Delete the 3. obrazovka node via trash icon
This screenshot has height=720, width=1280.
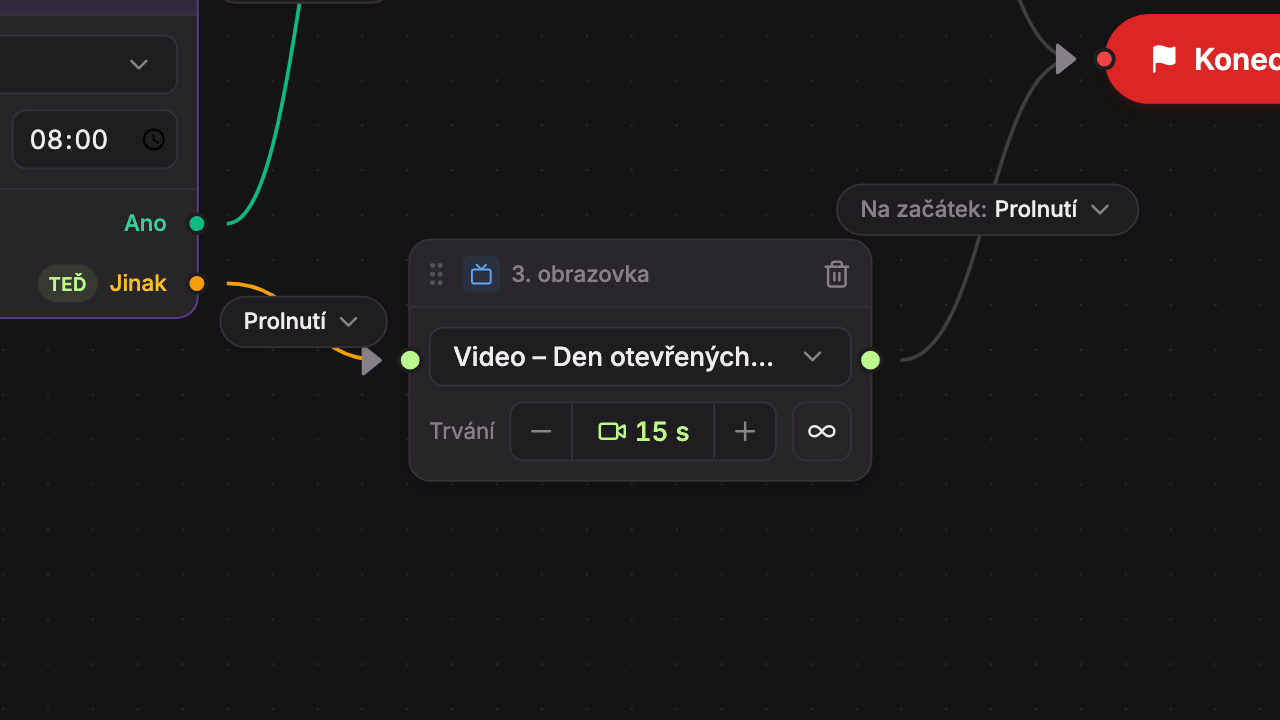pyautogui.click(x=837, y=274)
